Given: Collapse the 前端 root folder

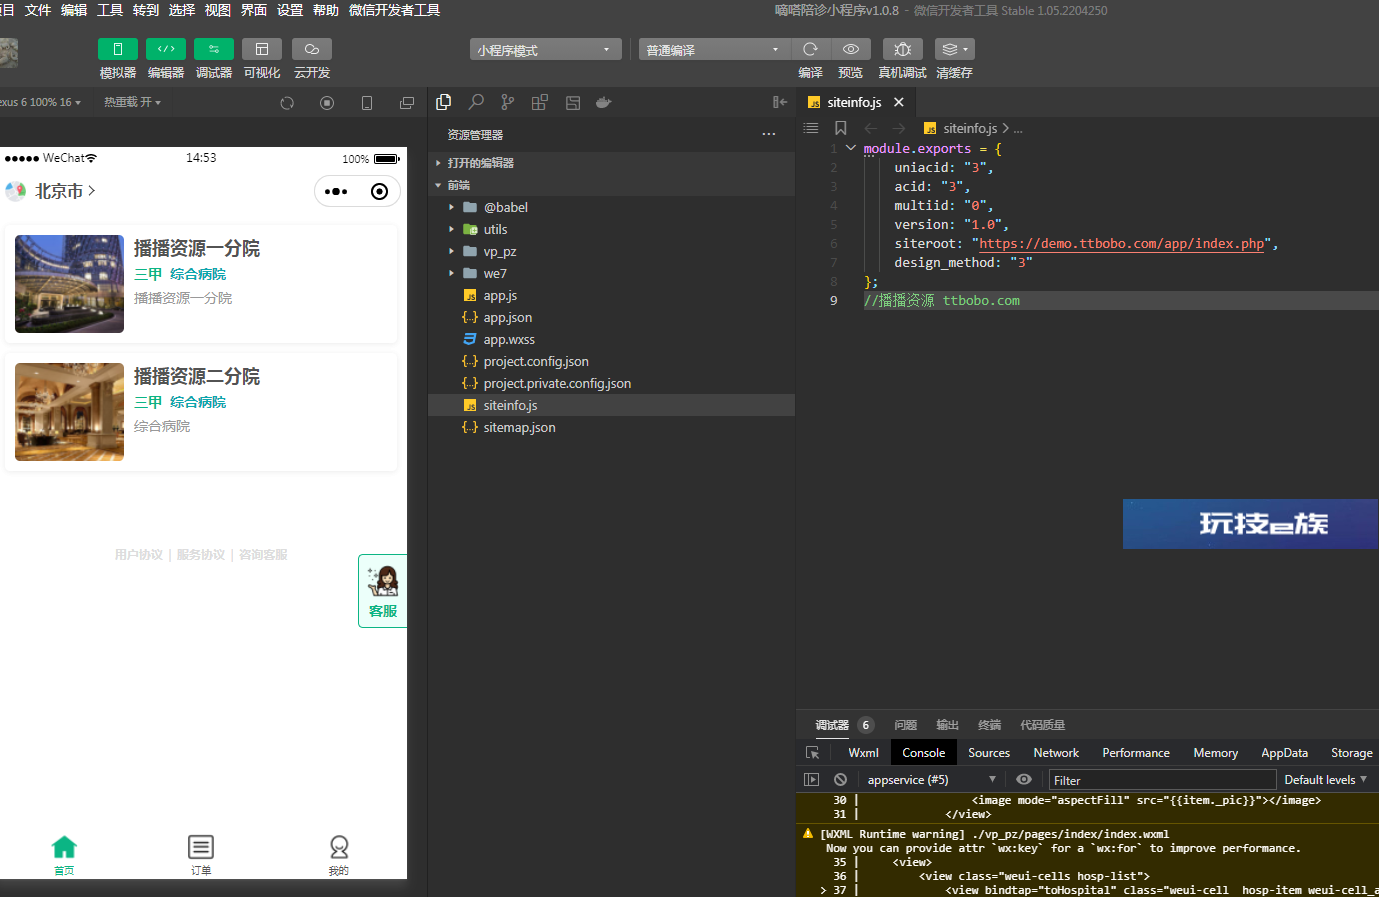Looking at the screenshot, I should click(611, 185).
